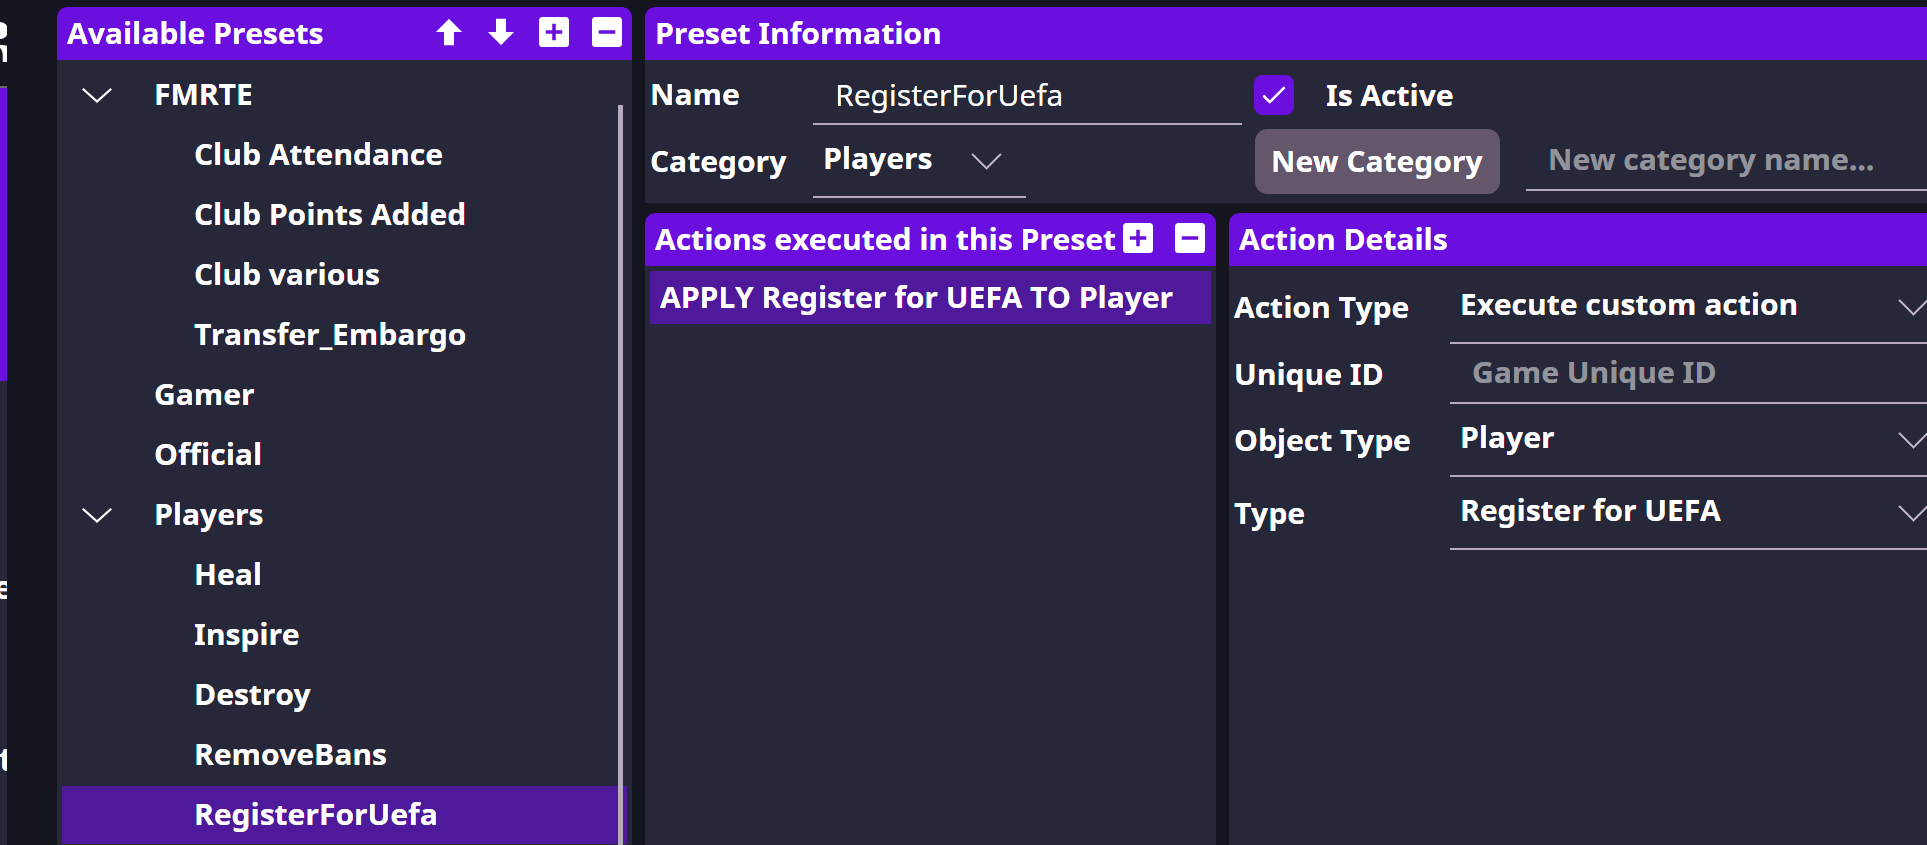Remove the selected action from preset
The height and width of the screenshot is (845, 1927).
(x=1190, y=239)
